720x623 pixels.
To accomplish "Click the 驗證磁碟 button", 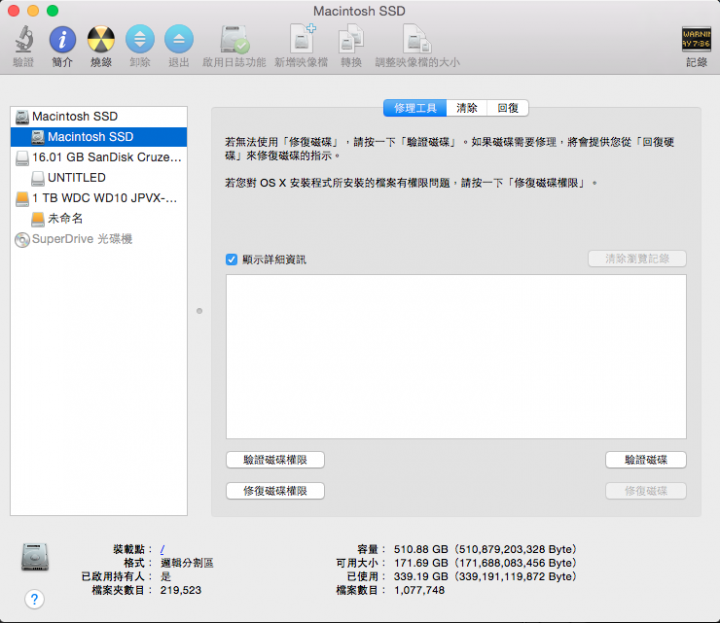I will pos(645,460).
